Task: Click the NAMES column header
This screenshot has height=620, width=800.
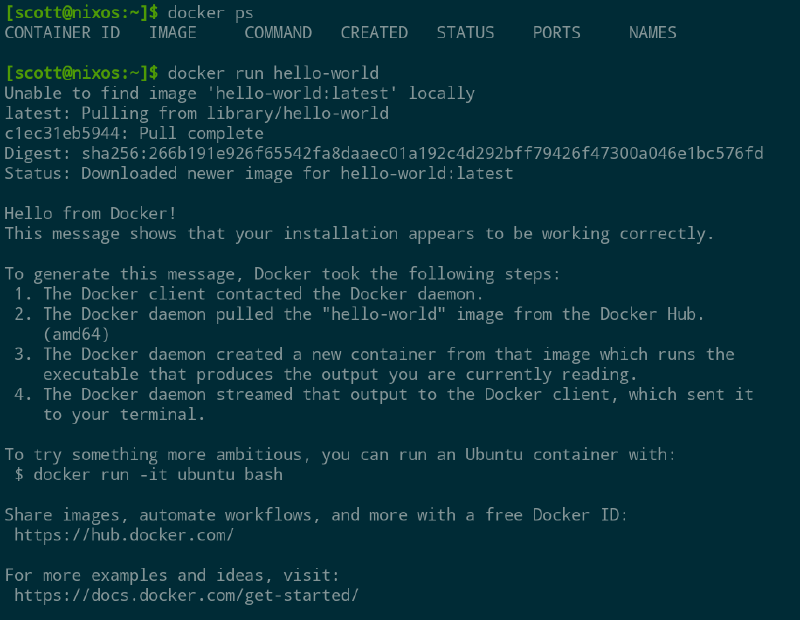Action: [x=652, y=33]
